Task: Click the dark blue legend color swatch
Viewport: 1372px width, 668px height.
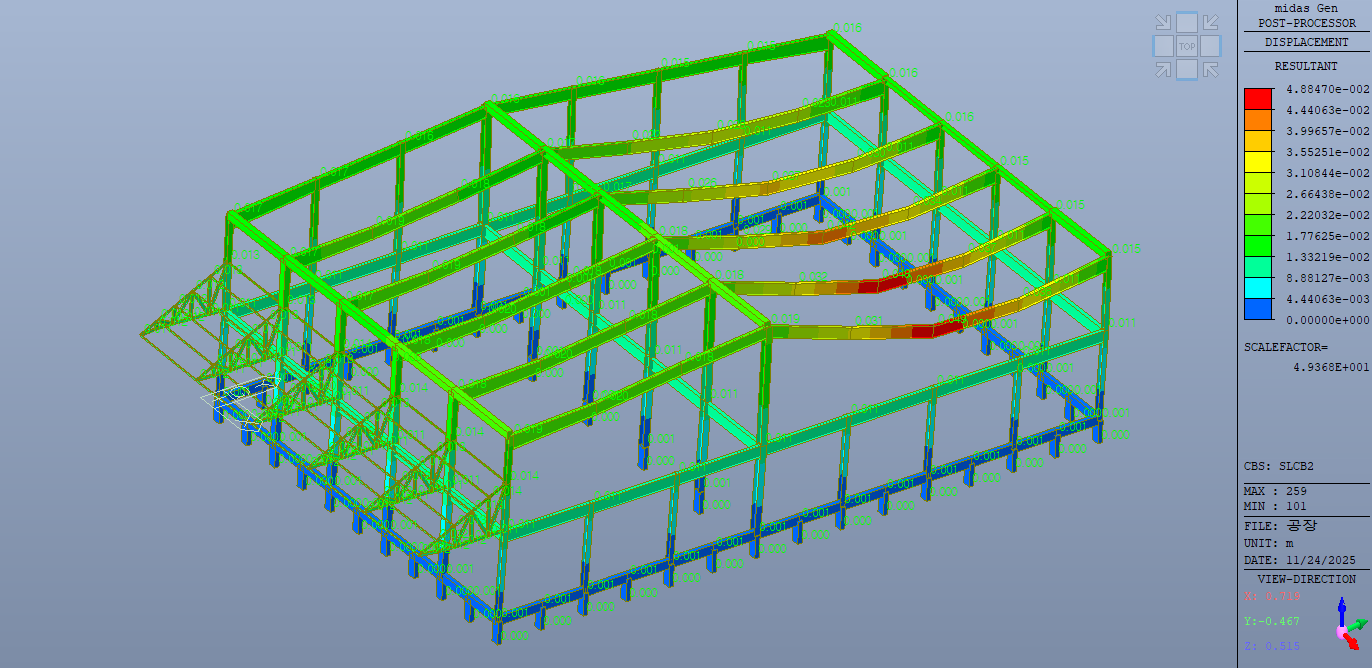Action: pos(1257,309)
